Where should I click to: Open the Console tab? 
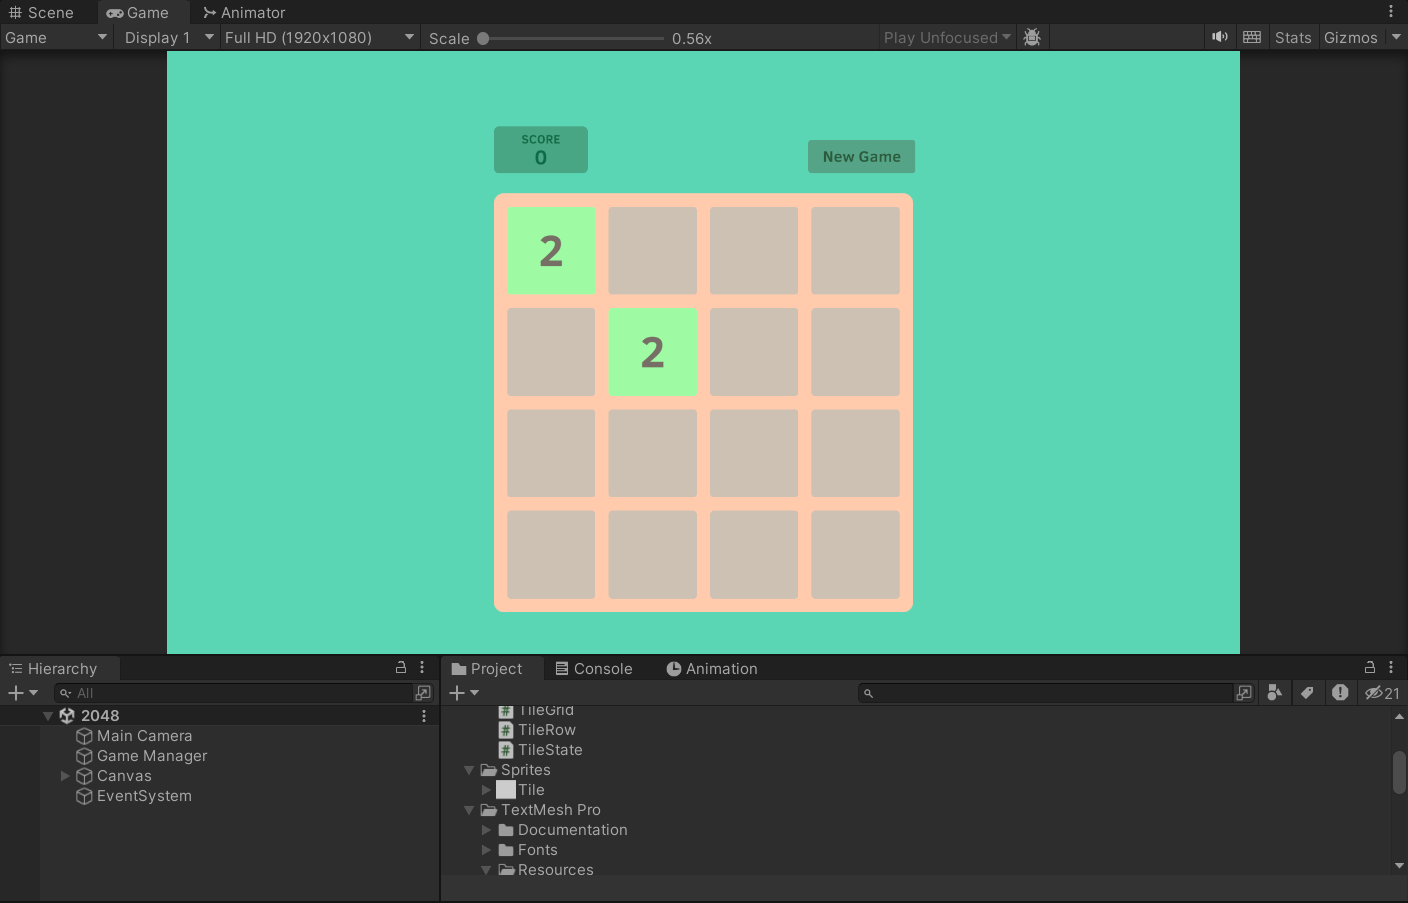[594, 668]
